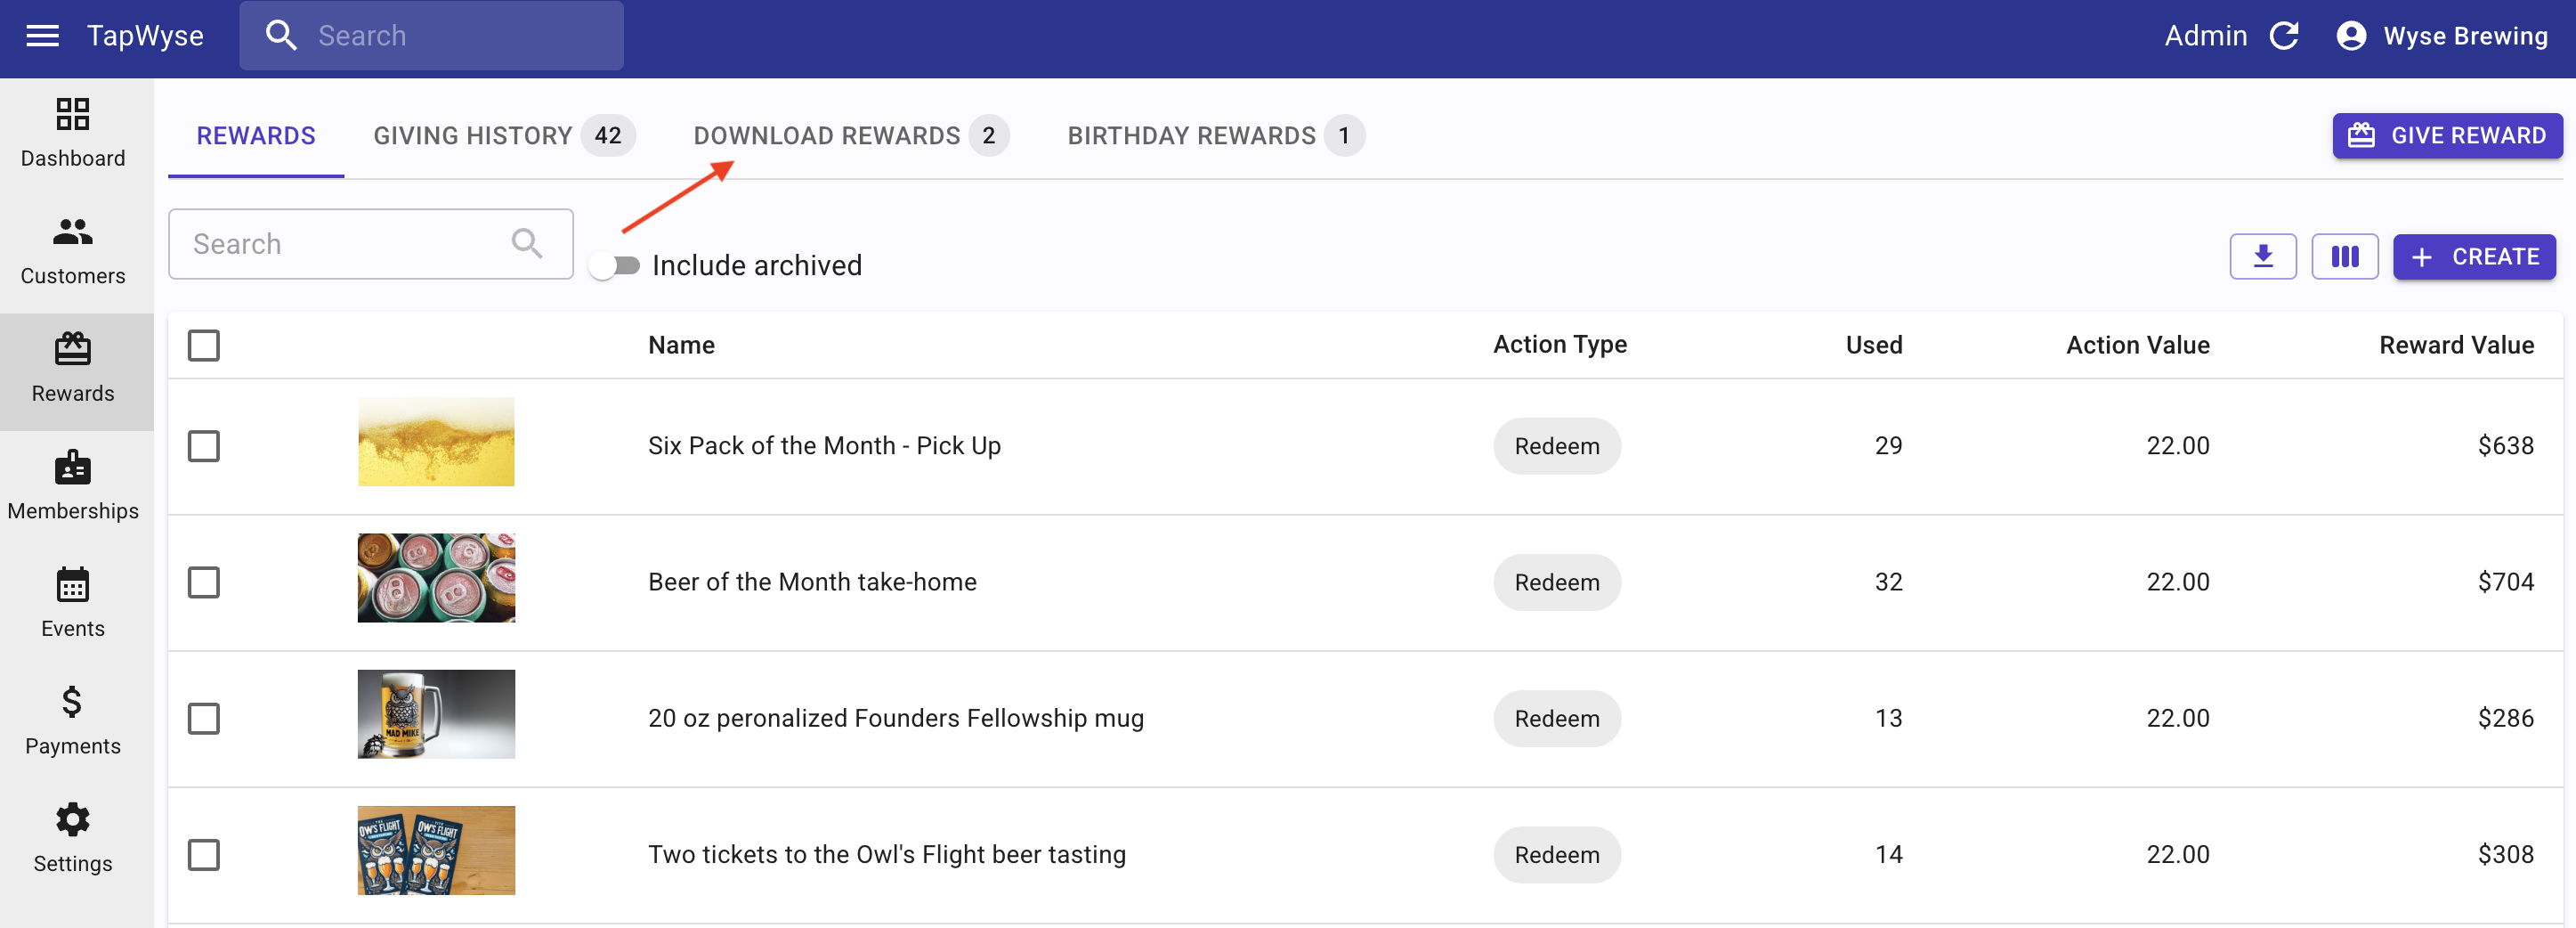Open the Wyse Brewing account menu
Viewport: 2576px width, 928px height.
2442,37
